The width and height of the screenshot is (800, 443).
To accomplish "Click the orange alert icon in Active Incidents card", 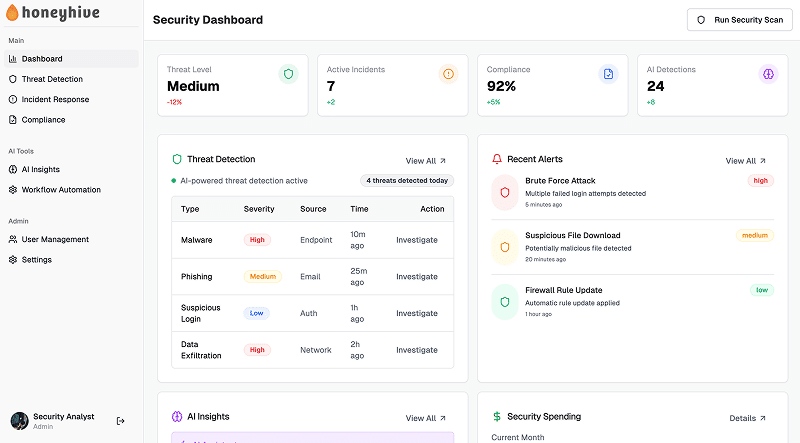I will [x=448, y=74].
